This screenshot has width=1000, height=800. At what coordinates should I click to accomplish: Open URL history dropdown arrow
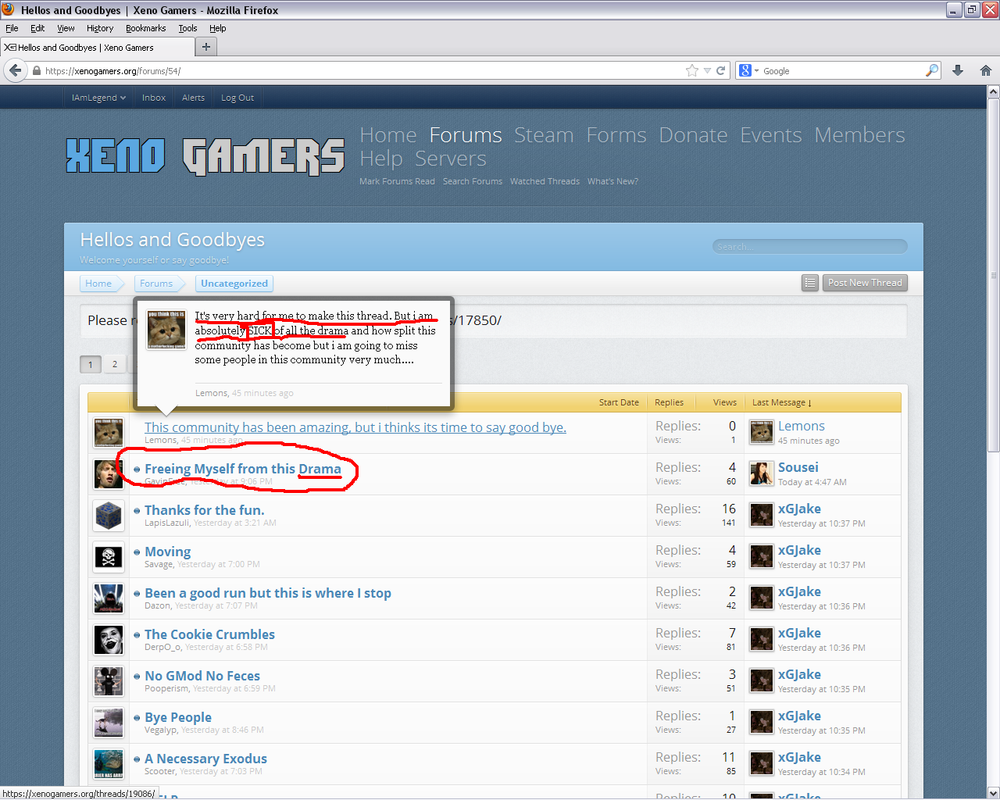coord(707,71)
